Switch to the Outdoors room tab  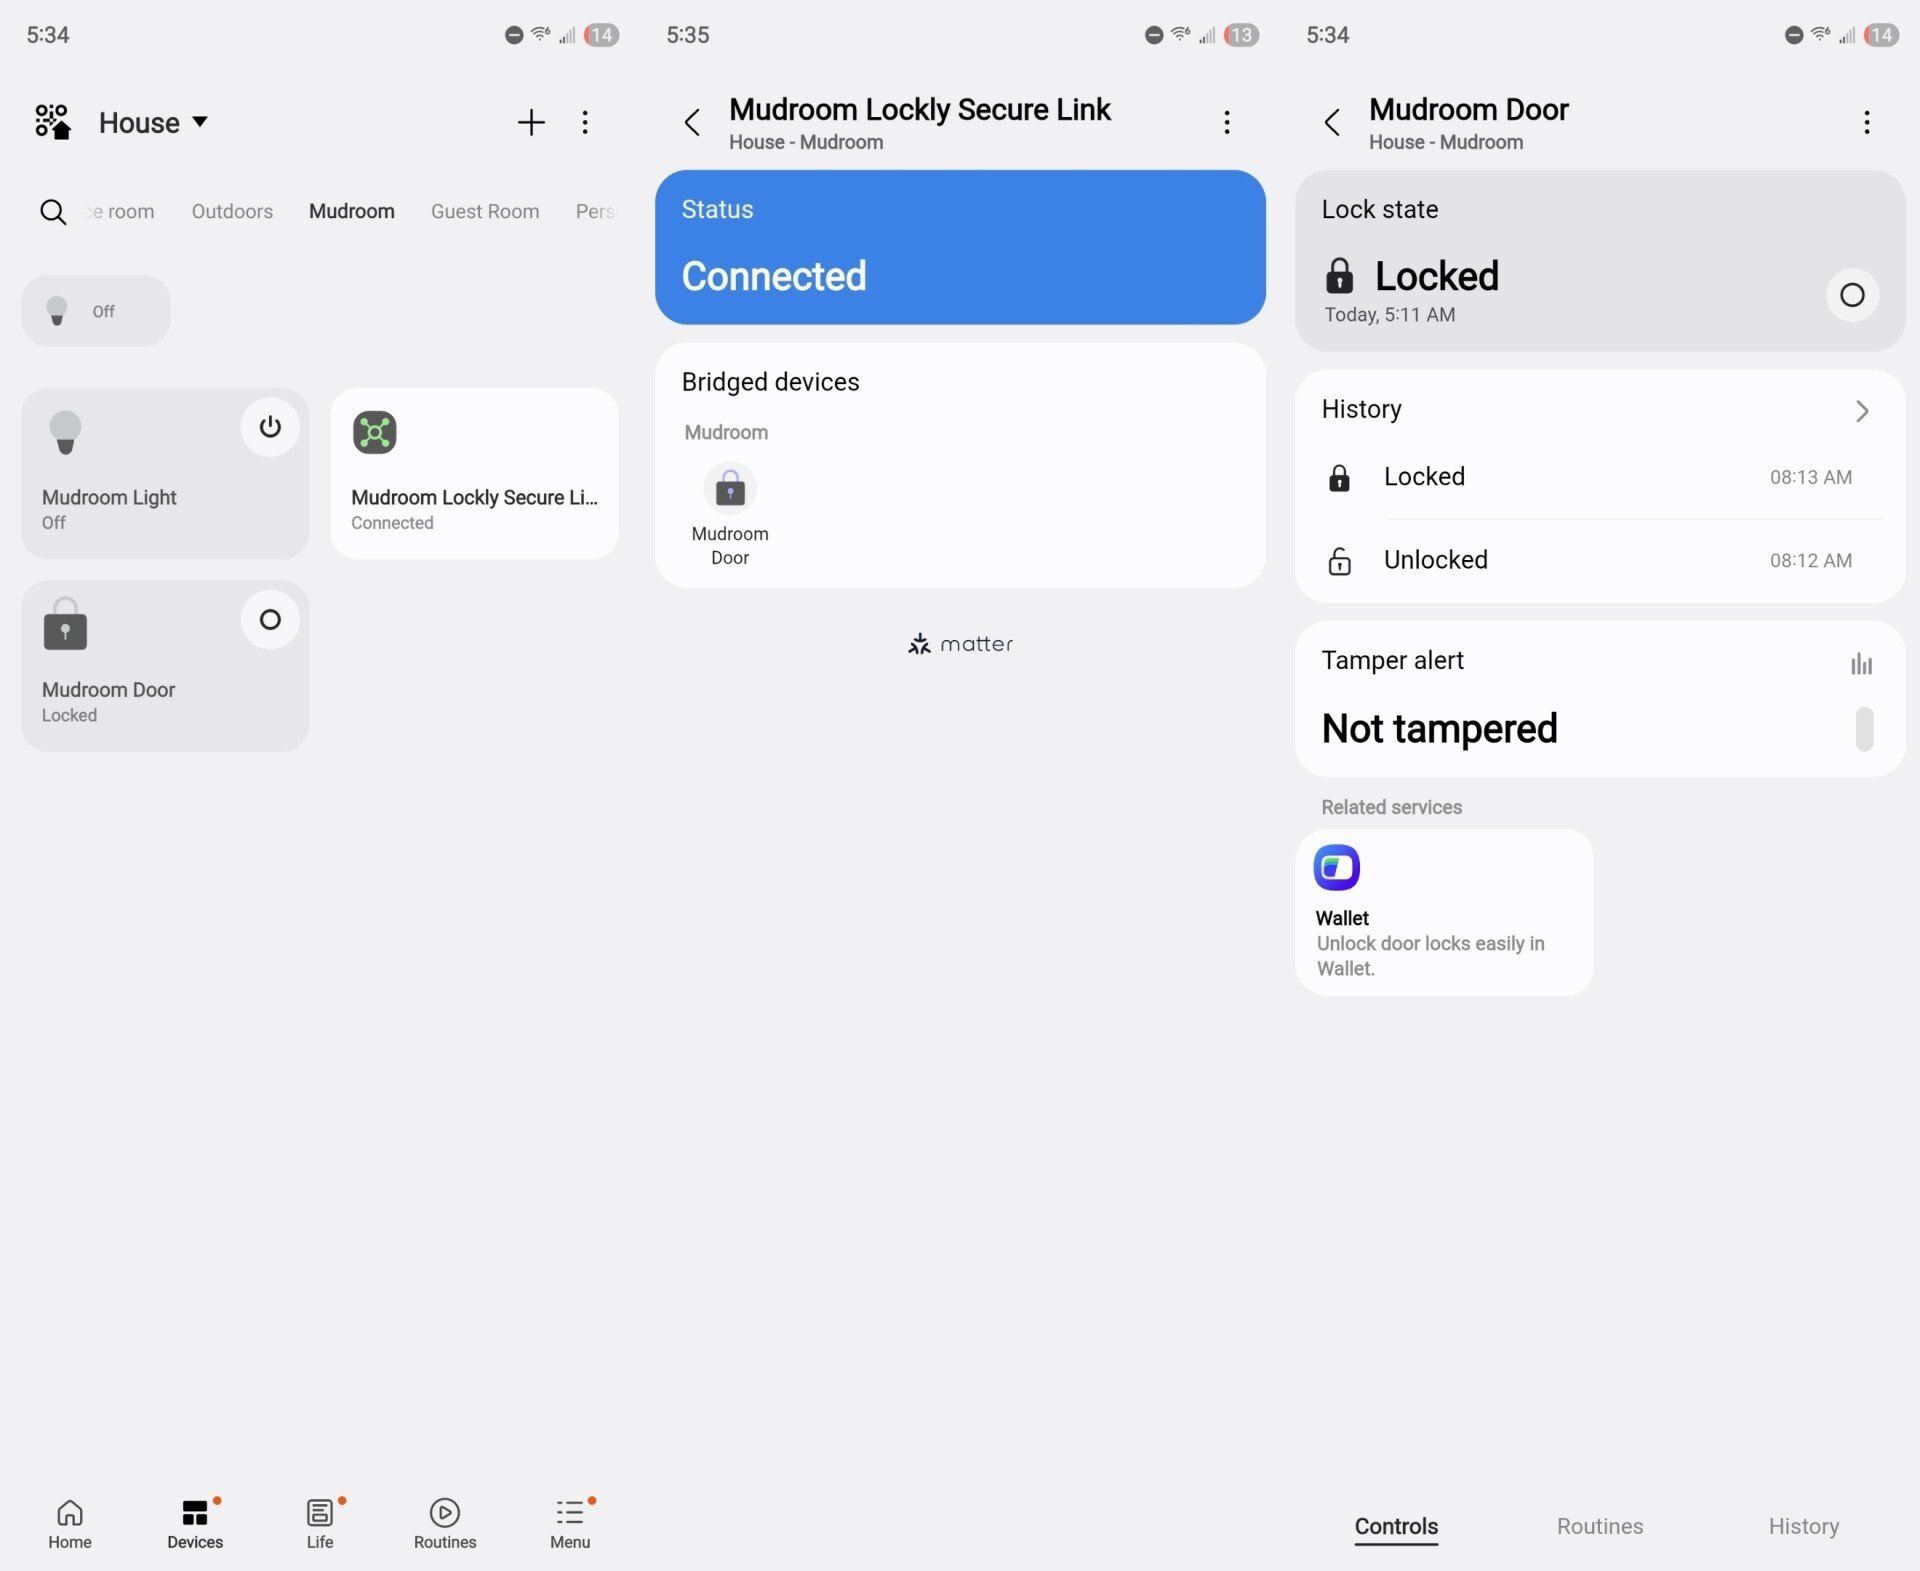pos(232,211)
